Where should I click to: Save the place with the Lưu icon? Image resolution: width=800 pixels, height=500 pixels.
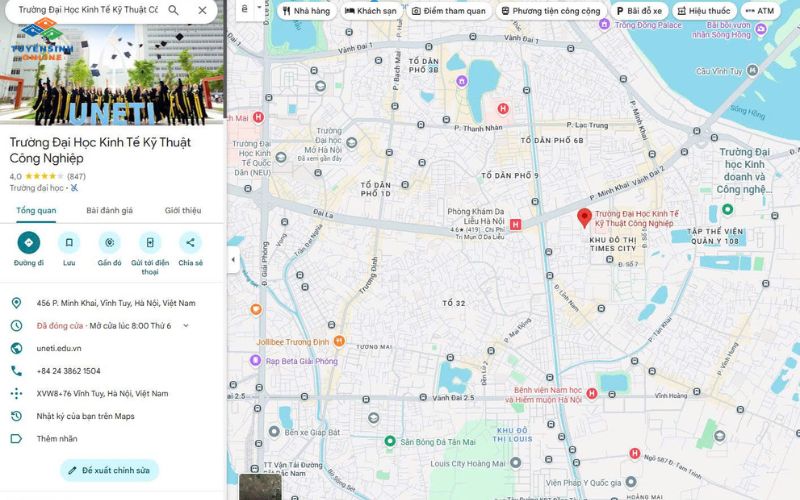(x=69, y=243)
